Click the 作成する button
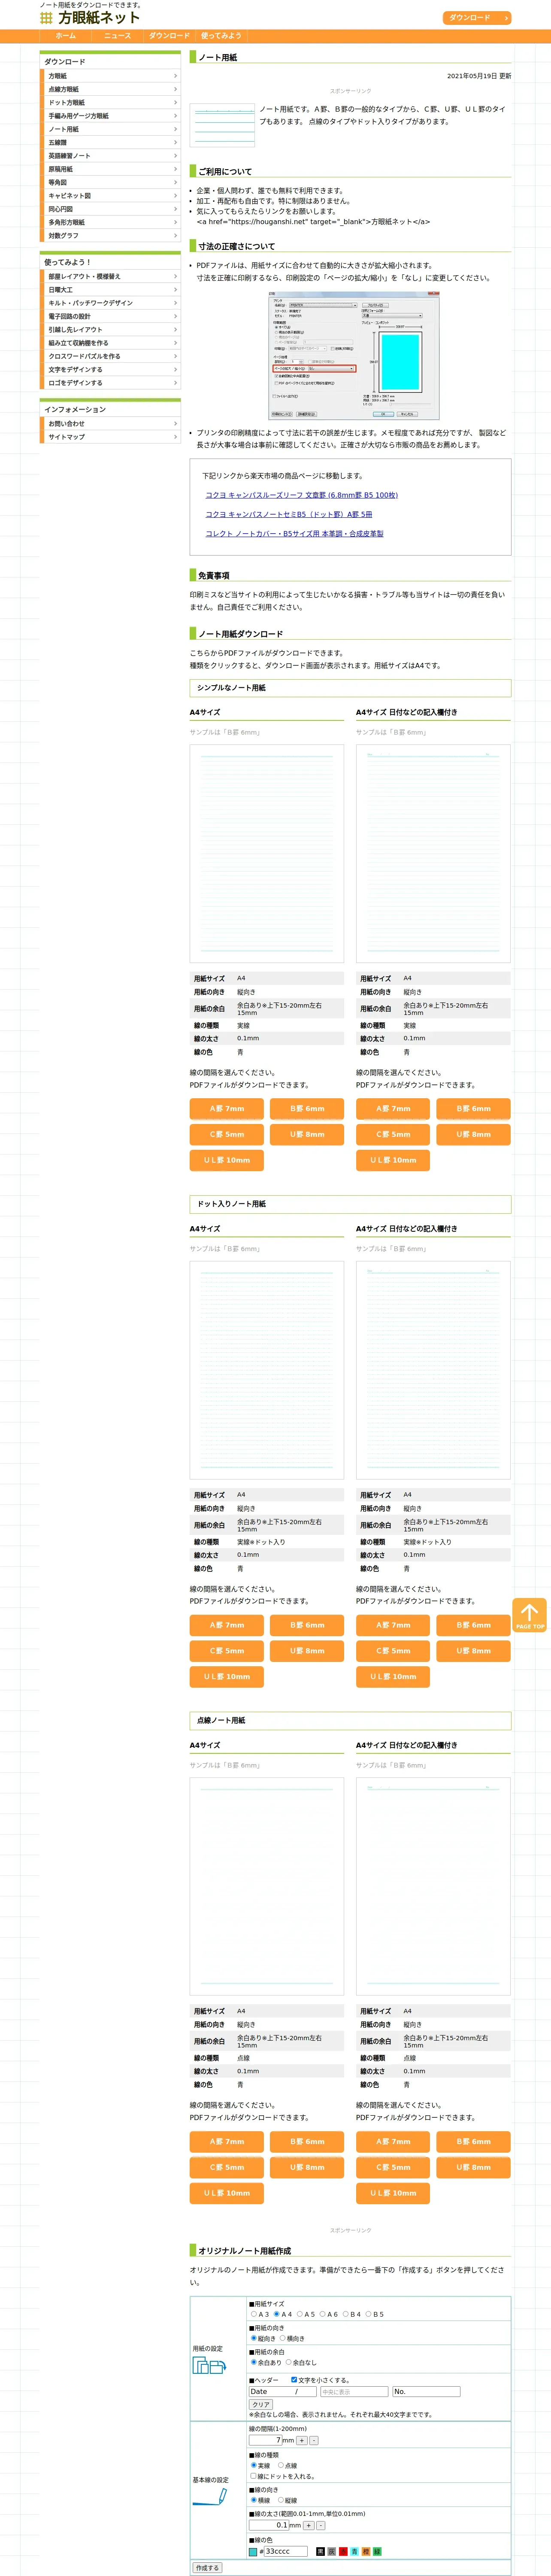551x2576 pixels. click(207, 2568)
